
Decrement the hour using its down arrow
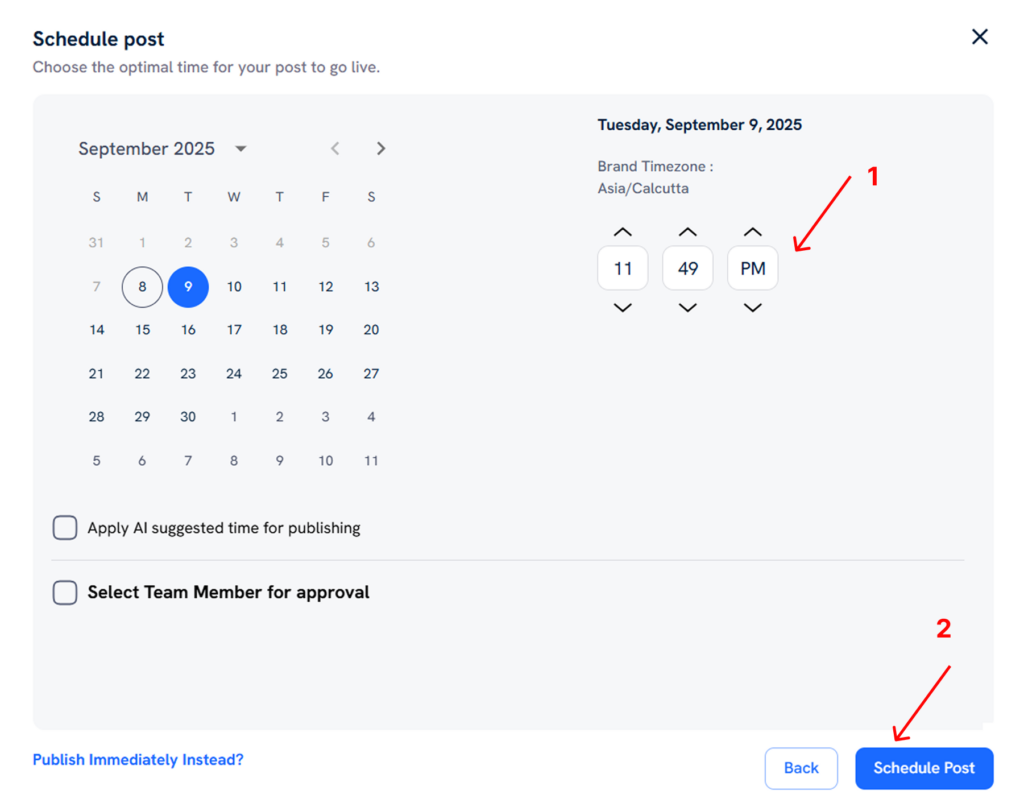coord(622,307)
